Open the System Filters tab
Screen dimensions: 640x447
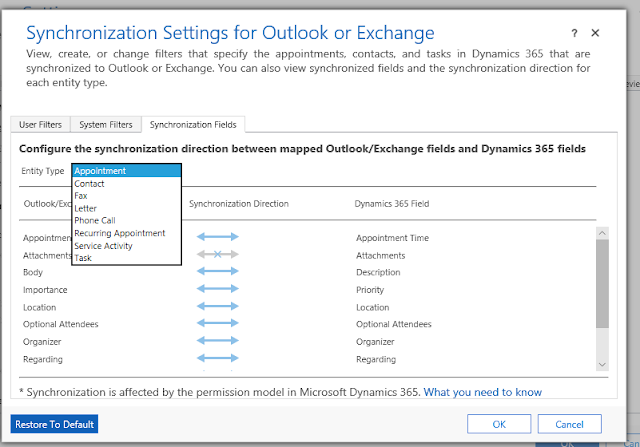click(106, 125)
